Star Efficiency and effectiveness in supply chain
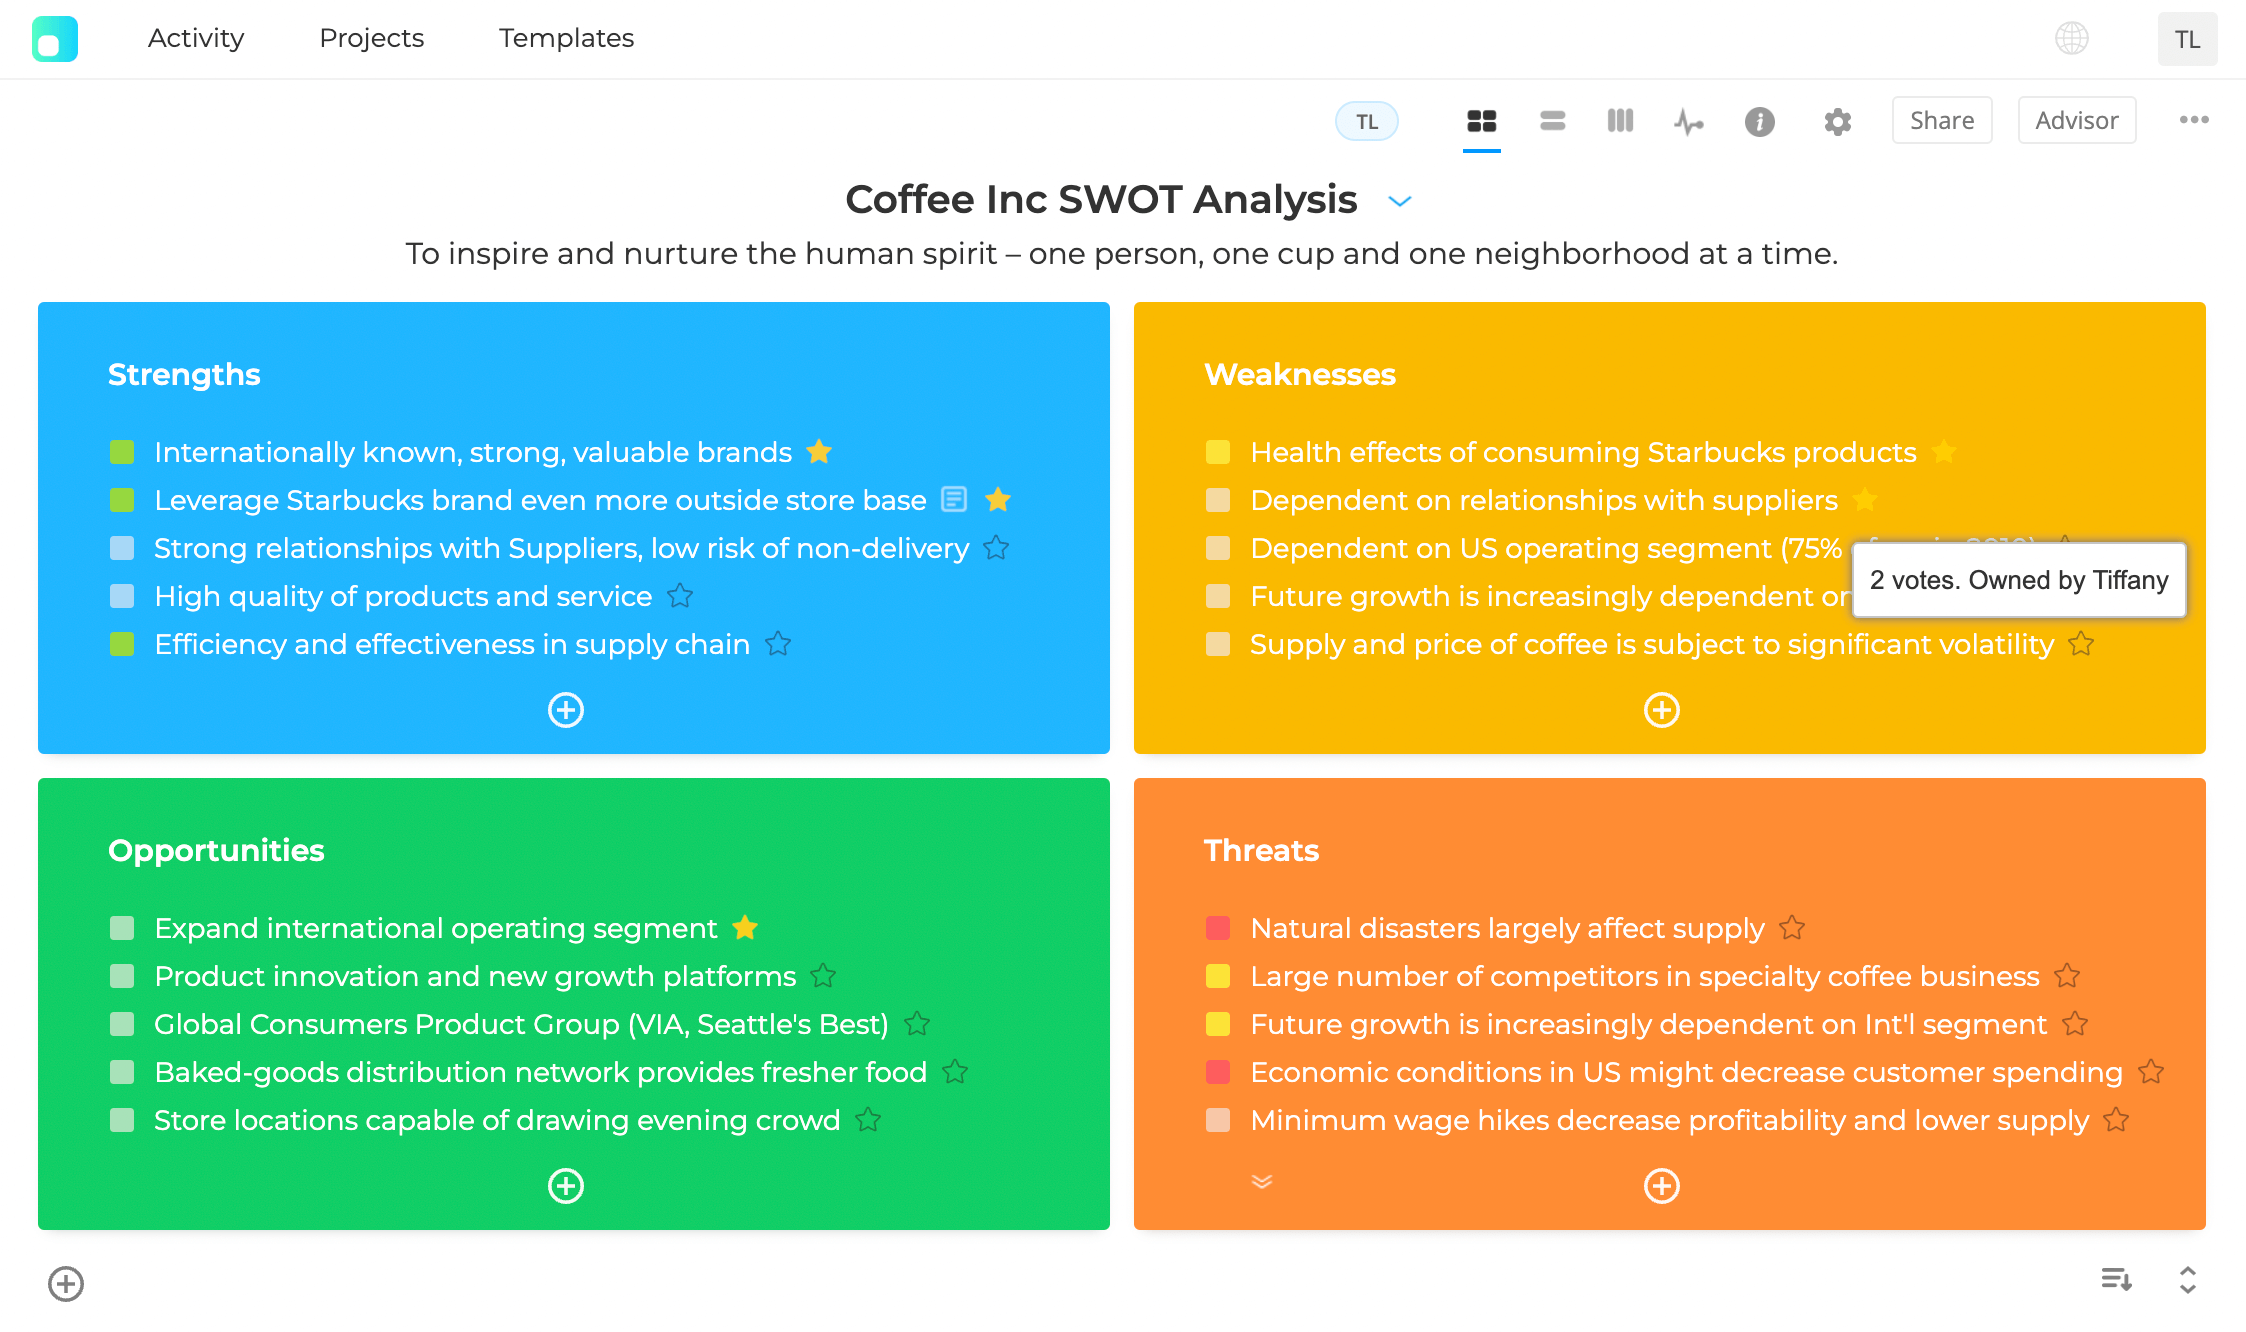The image size is (2246, 1332). click(778, 644)
